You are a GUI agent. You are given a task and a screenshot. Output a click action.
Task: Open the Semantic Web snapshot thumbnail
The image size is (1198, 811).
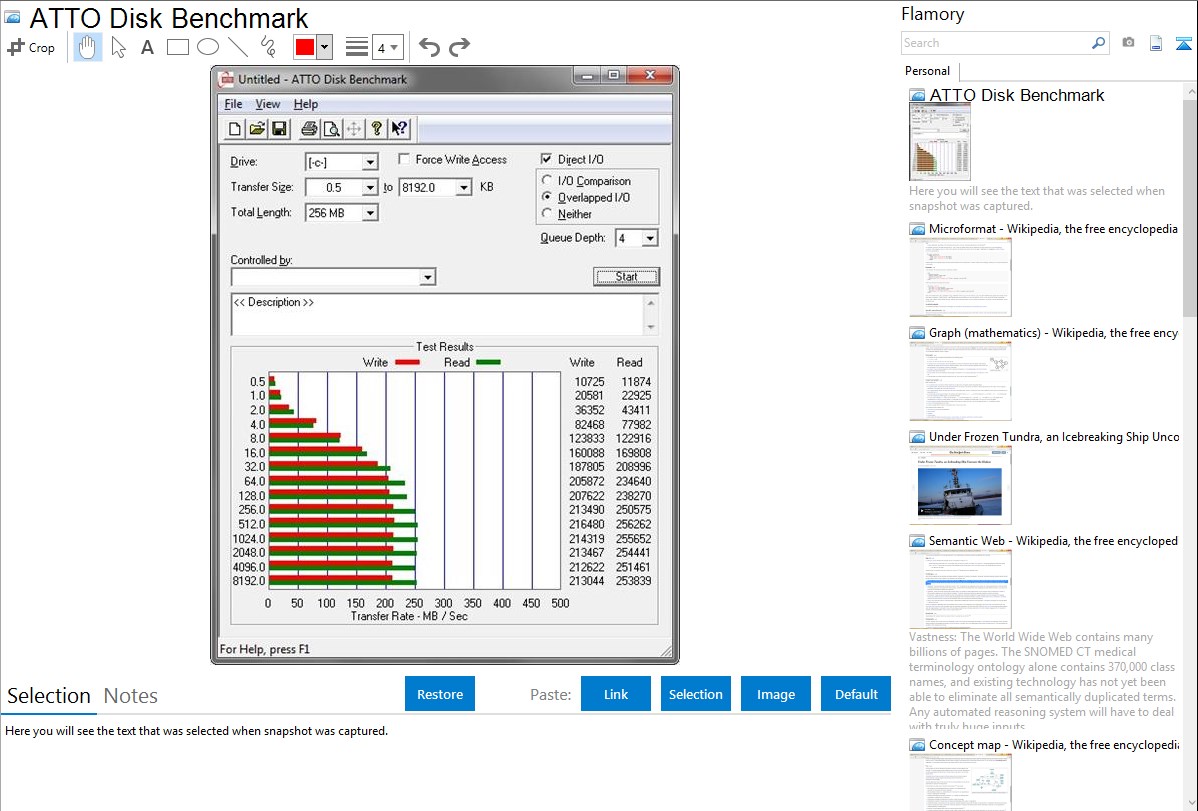coord(960,589)
